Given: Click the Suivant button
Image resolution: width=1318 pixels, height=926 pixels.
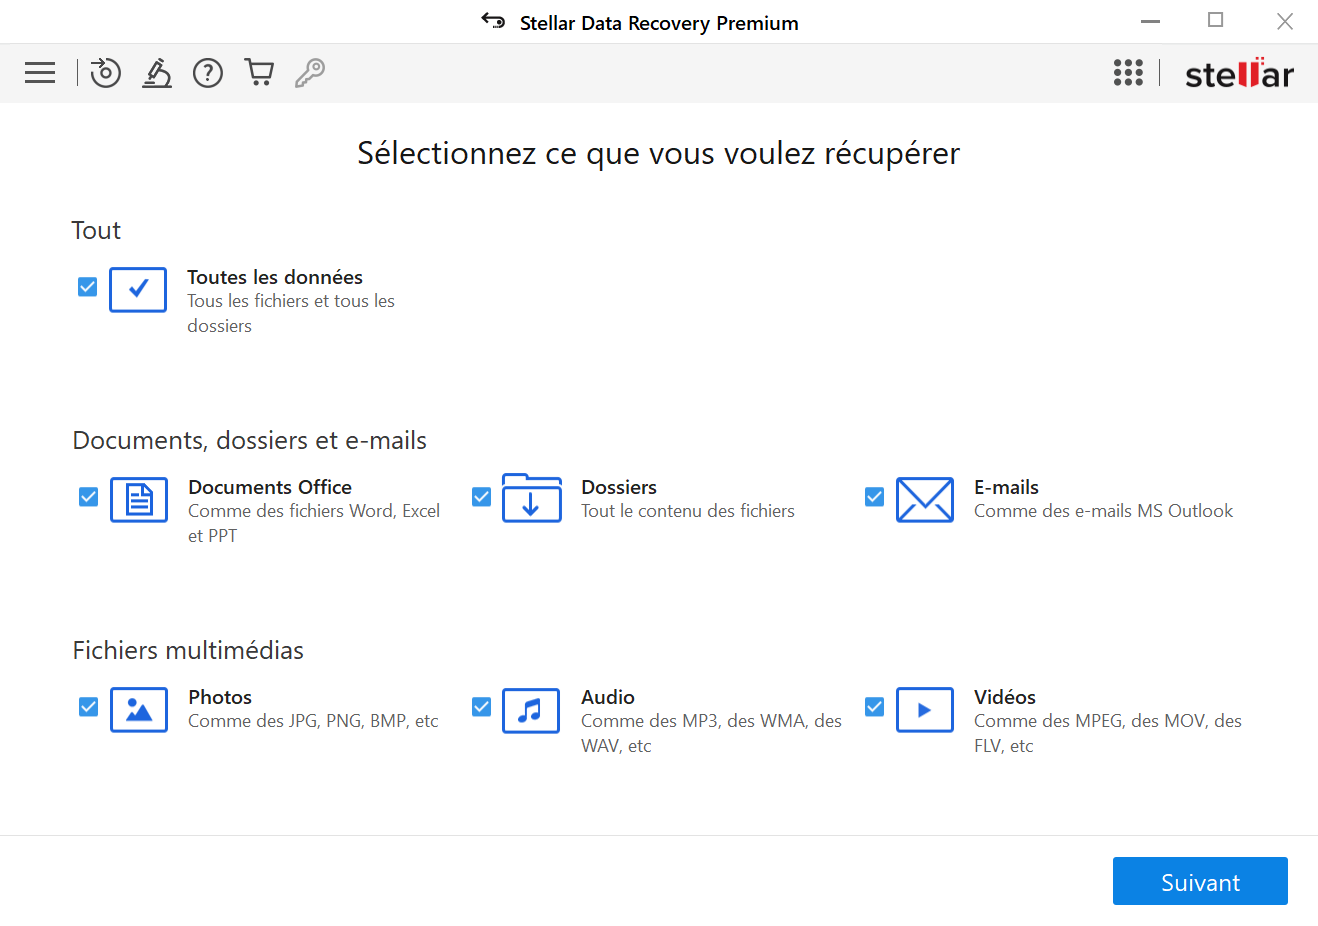Looking at the screenshot, I should point(1199,881).
